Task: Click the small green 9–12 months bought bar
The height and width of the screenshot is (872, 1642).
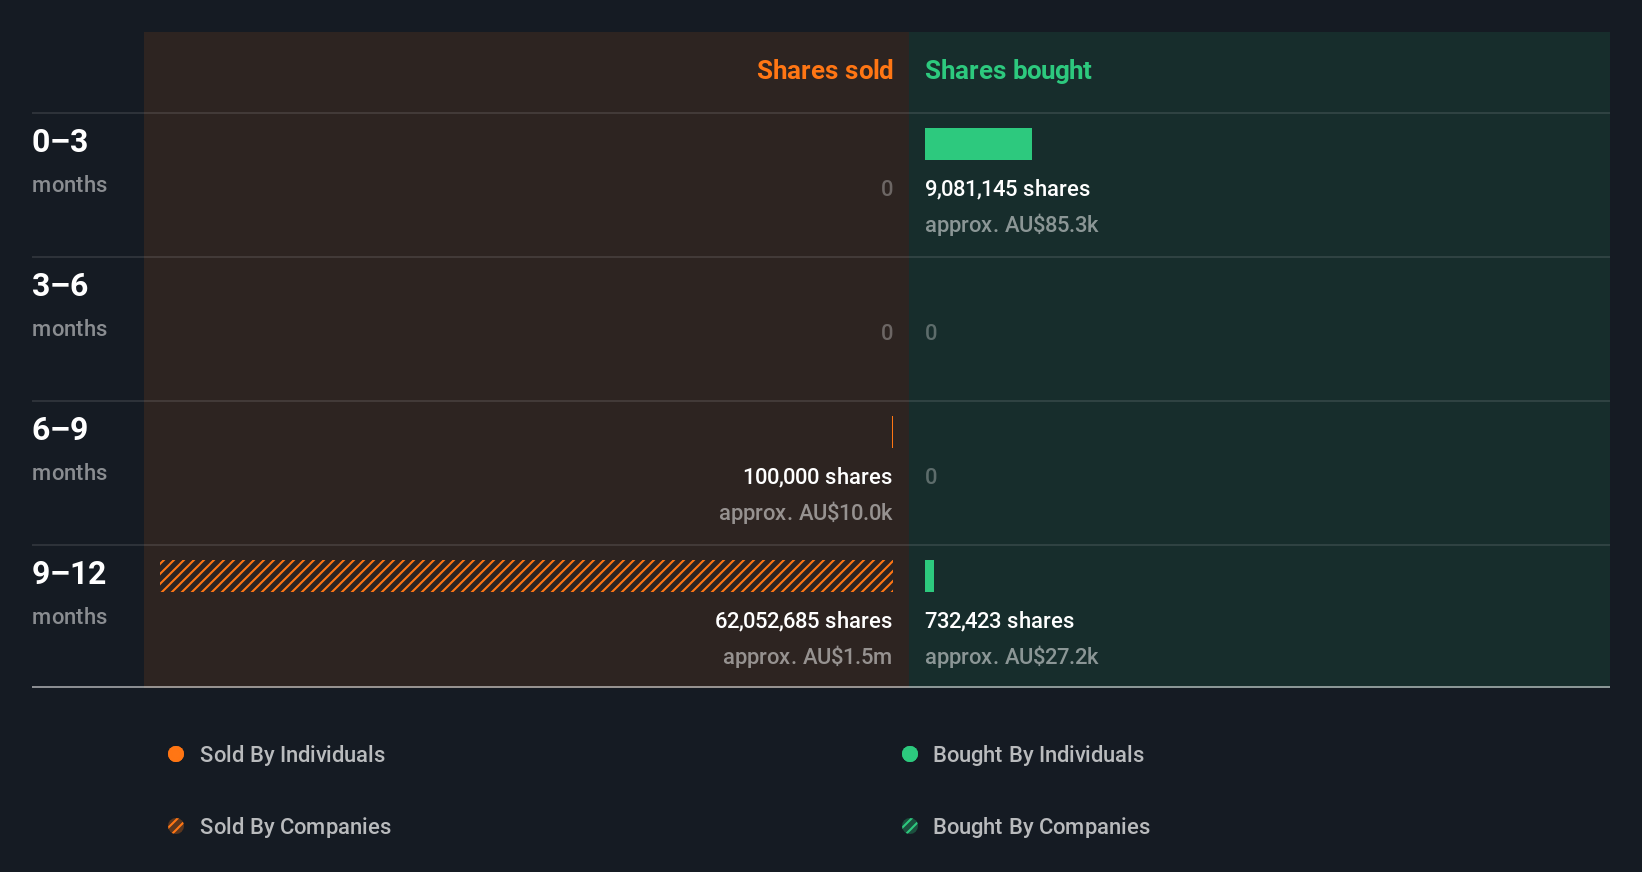Action: [x=930, y=576]
